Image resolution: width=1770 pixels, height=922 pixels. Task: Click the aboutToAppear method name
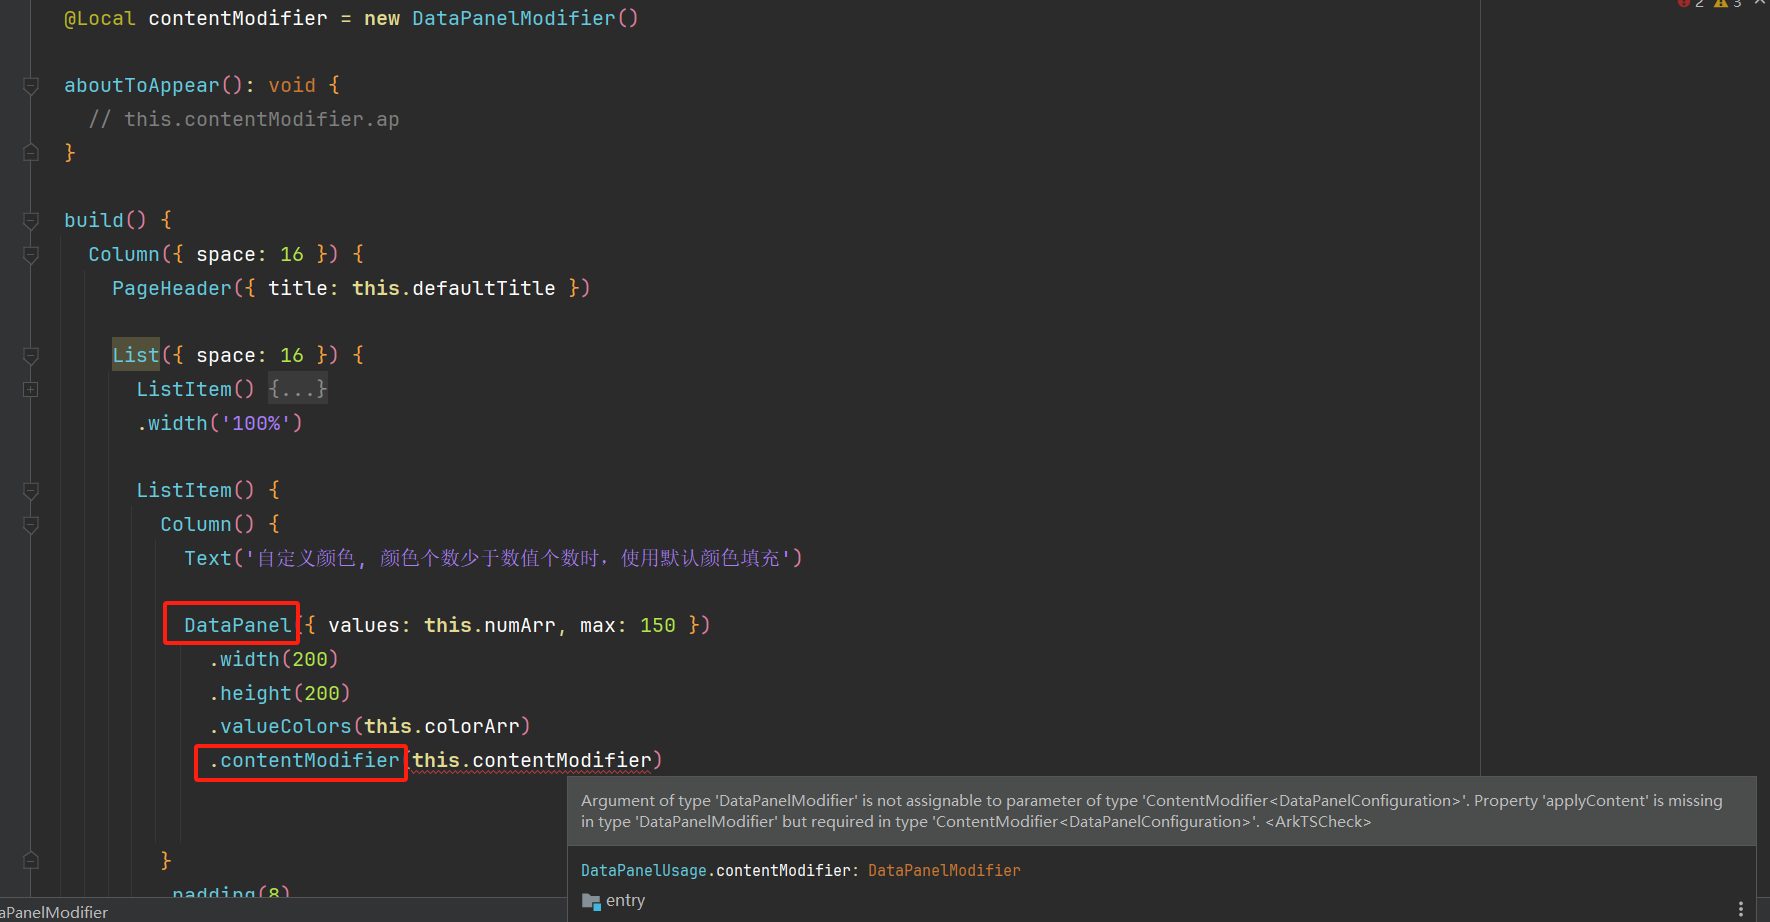tap(142, 86)
